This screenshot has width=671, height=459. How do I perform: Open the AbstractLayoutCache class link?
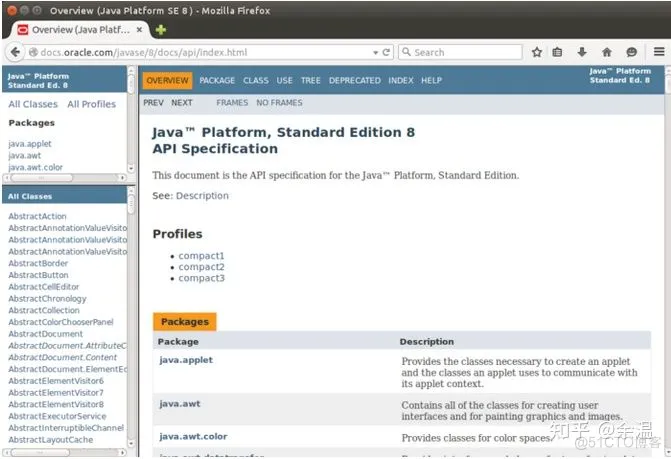tap(50, 440)
